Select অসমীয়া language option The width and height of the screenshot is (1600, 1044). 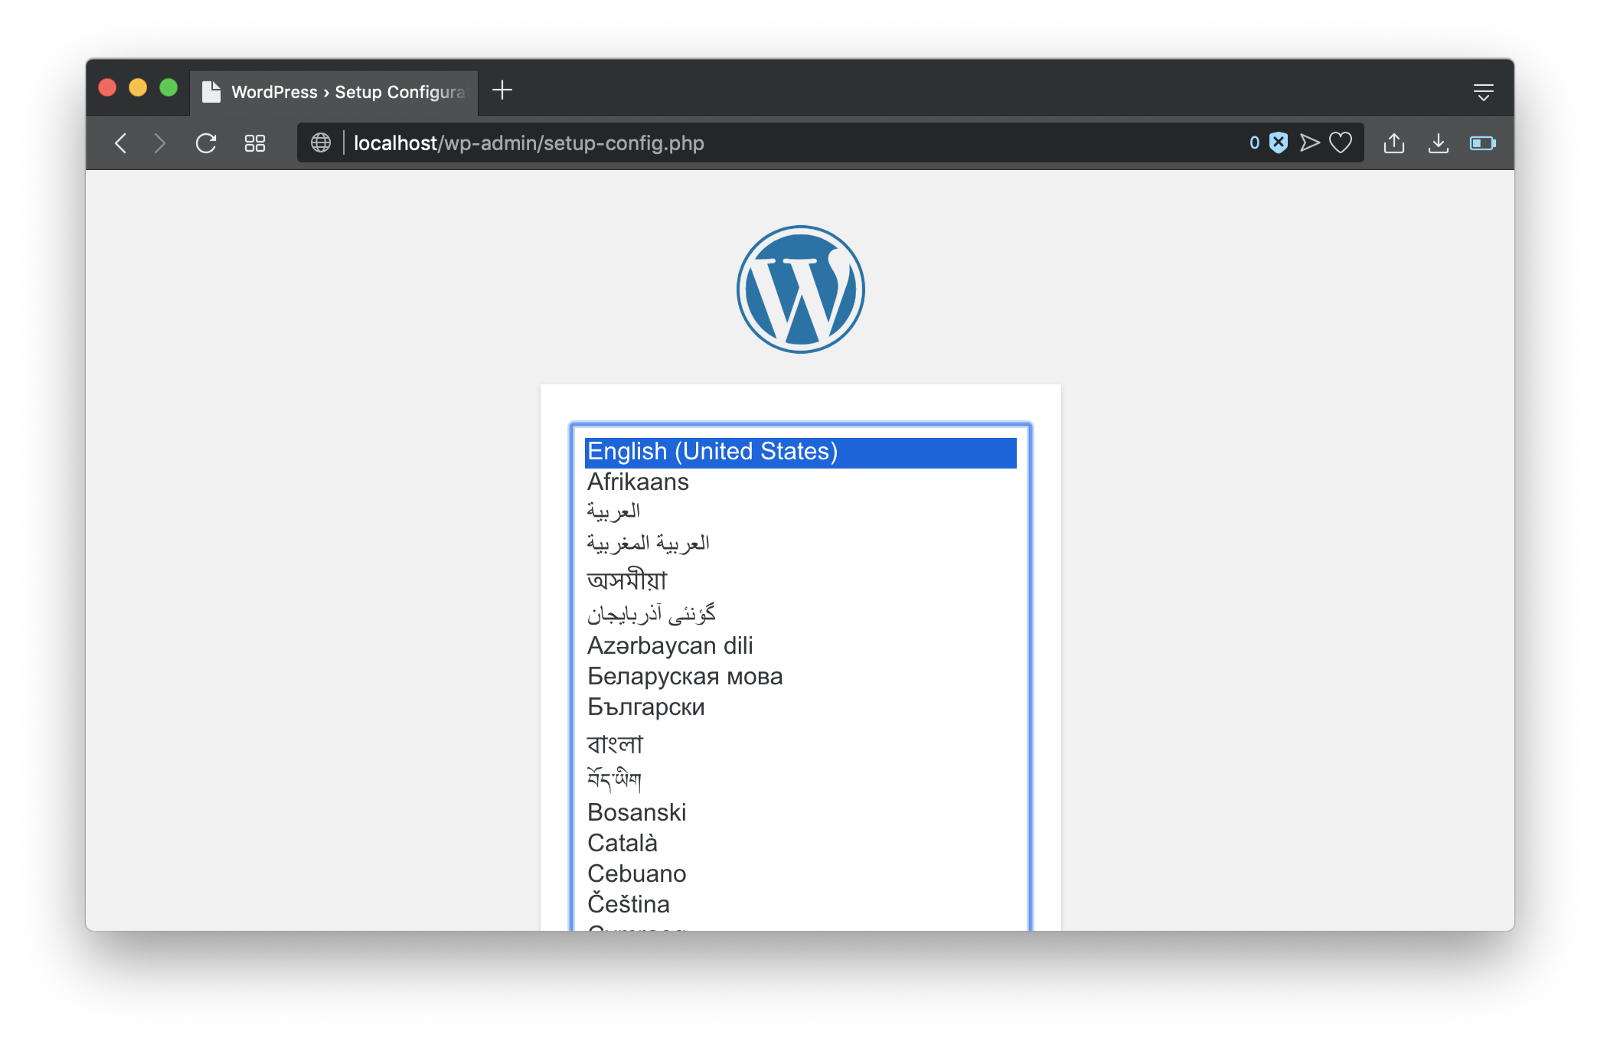(800, 579)
